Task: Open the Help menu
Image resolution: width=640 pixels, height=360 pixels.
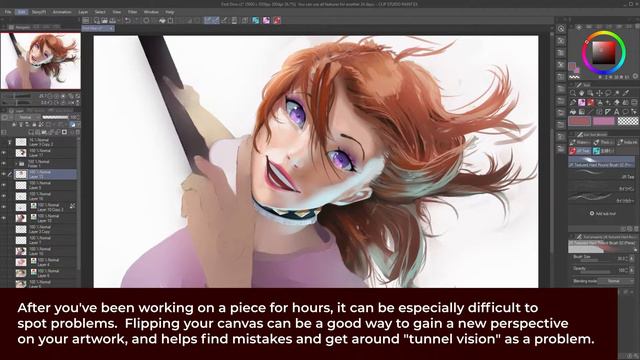Action: point(169,12)
